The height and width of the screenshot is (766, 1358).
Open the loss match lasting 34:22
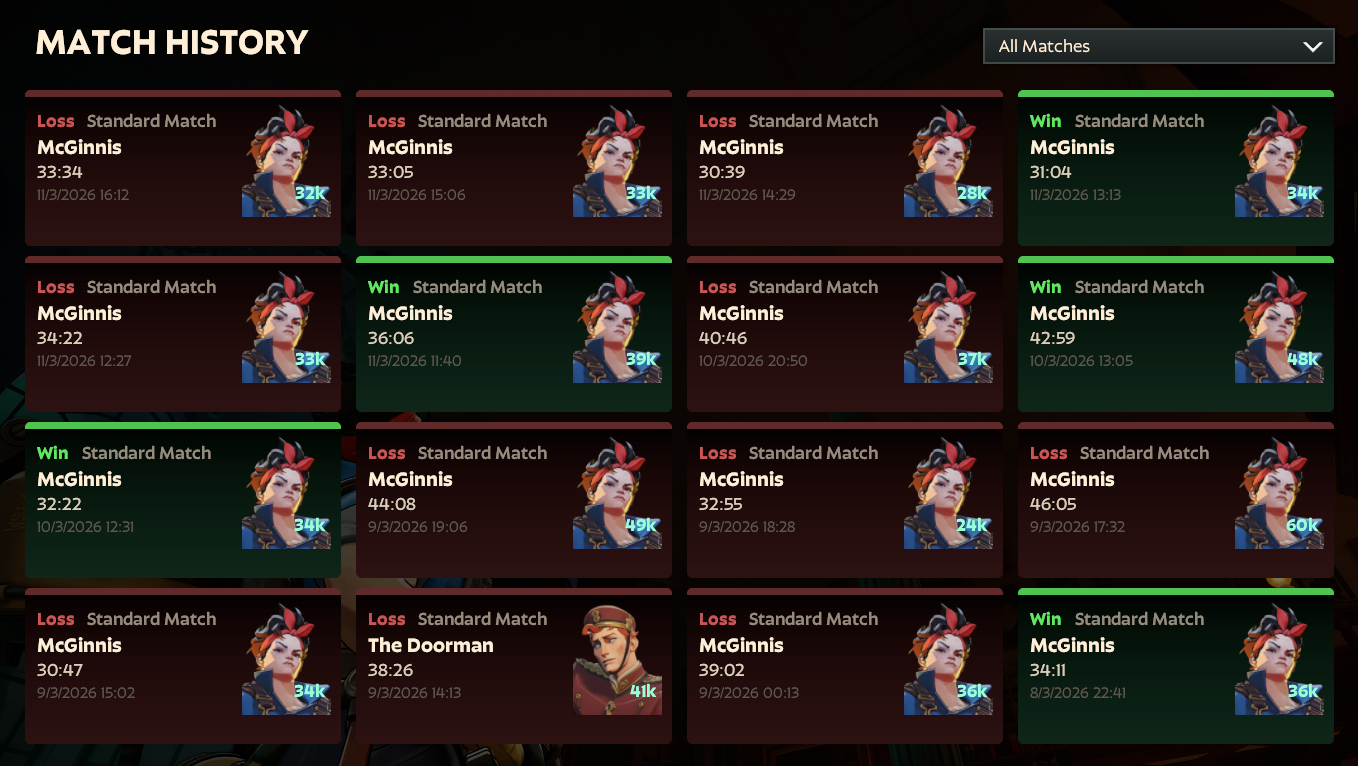point(183,334)
